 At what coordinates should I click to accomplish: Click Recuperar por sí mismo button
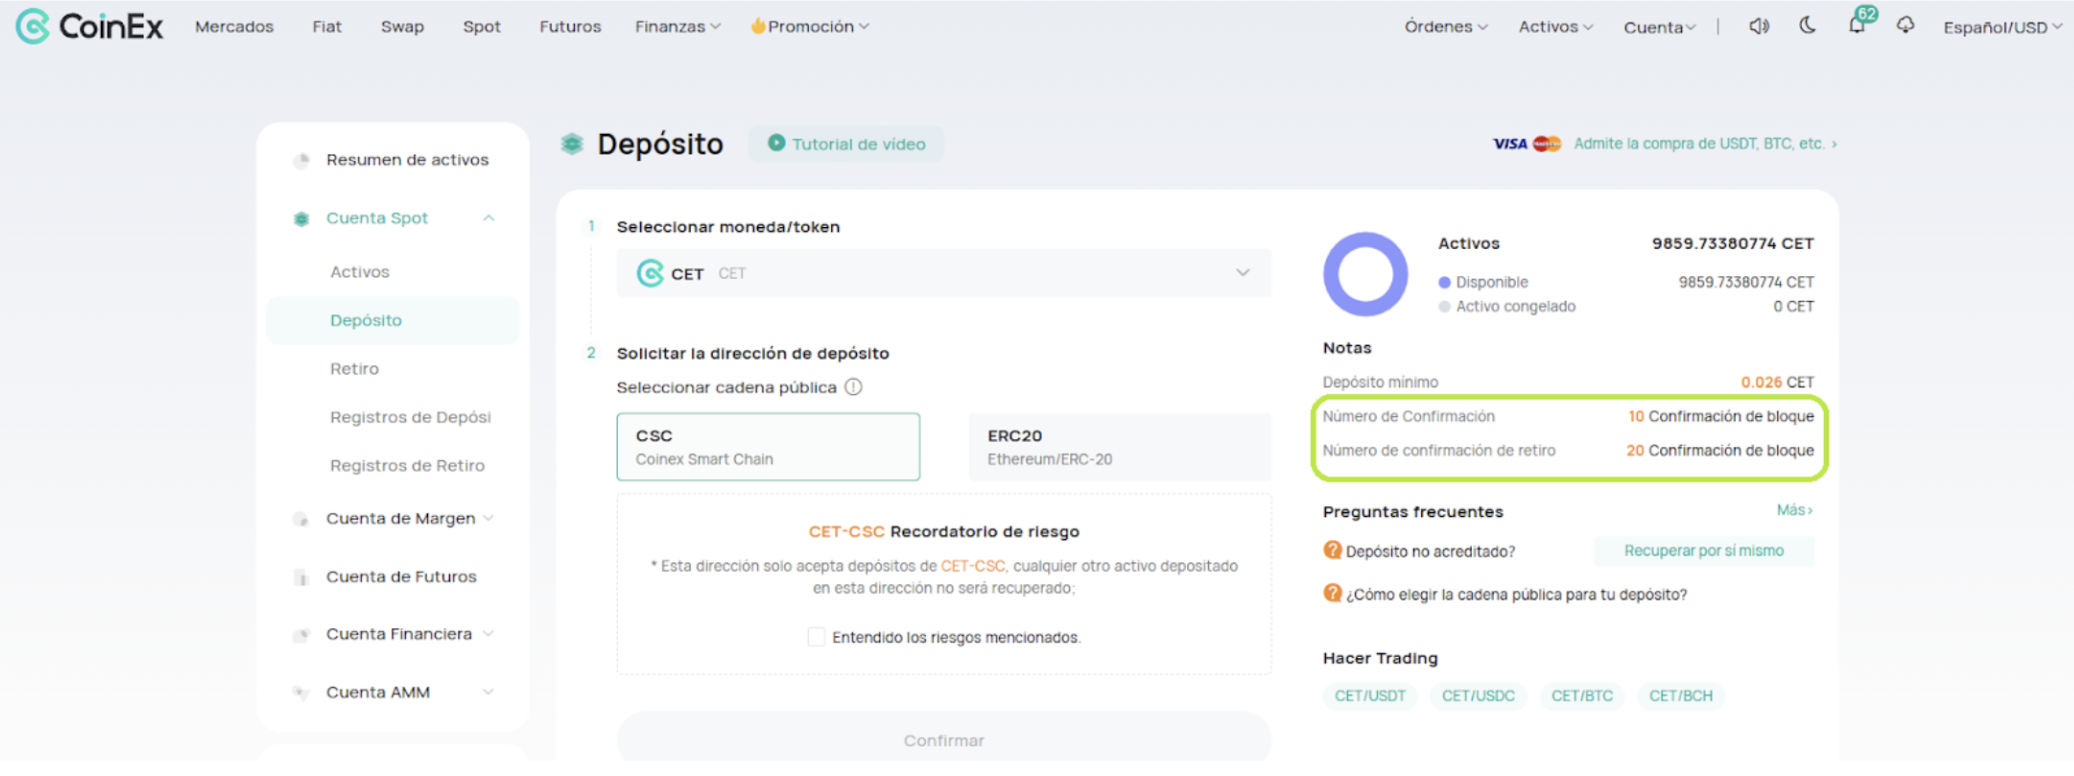pyautogui.click(x=1704, y=551)
